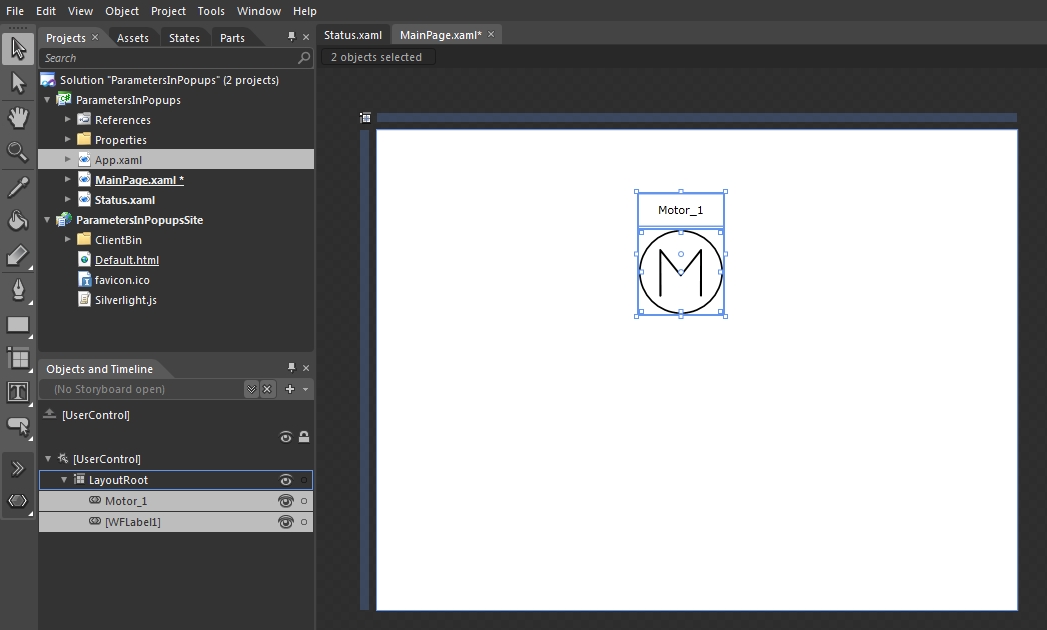This screenshot has height=630, width=1047.
Task: Open the Object menu
Action: [x=122, y=11]
